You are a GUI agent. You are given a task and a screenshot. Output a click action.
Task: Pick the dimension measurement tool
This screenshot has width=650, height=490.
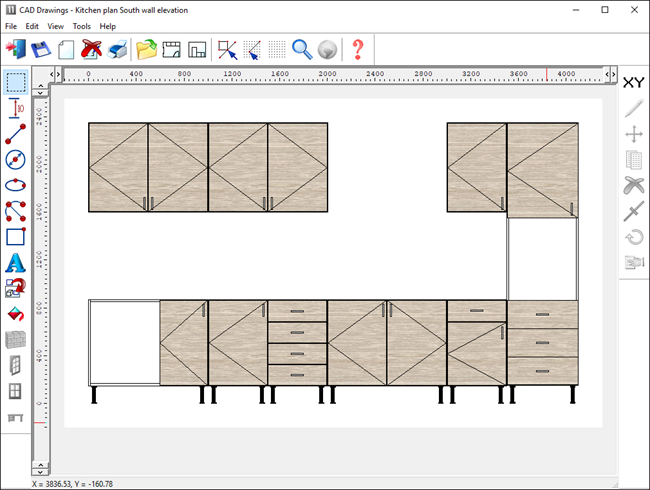[16, 108]
